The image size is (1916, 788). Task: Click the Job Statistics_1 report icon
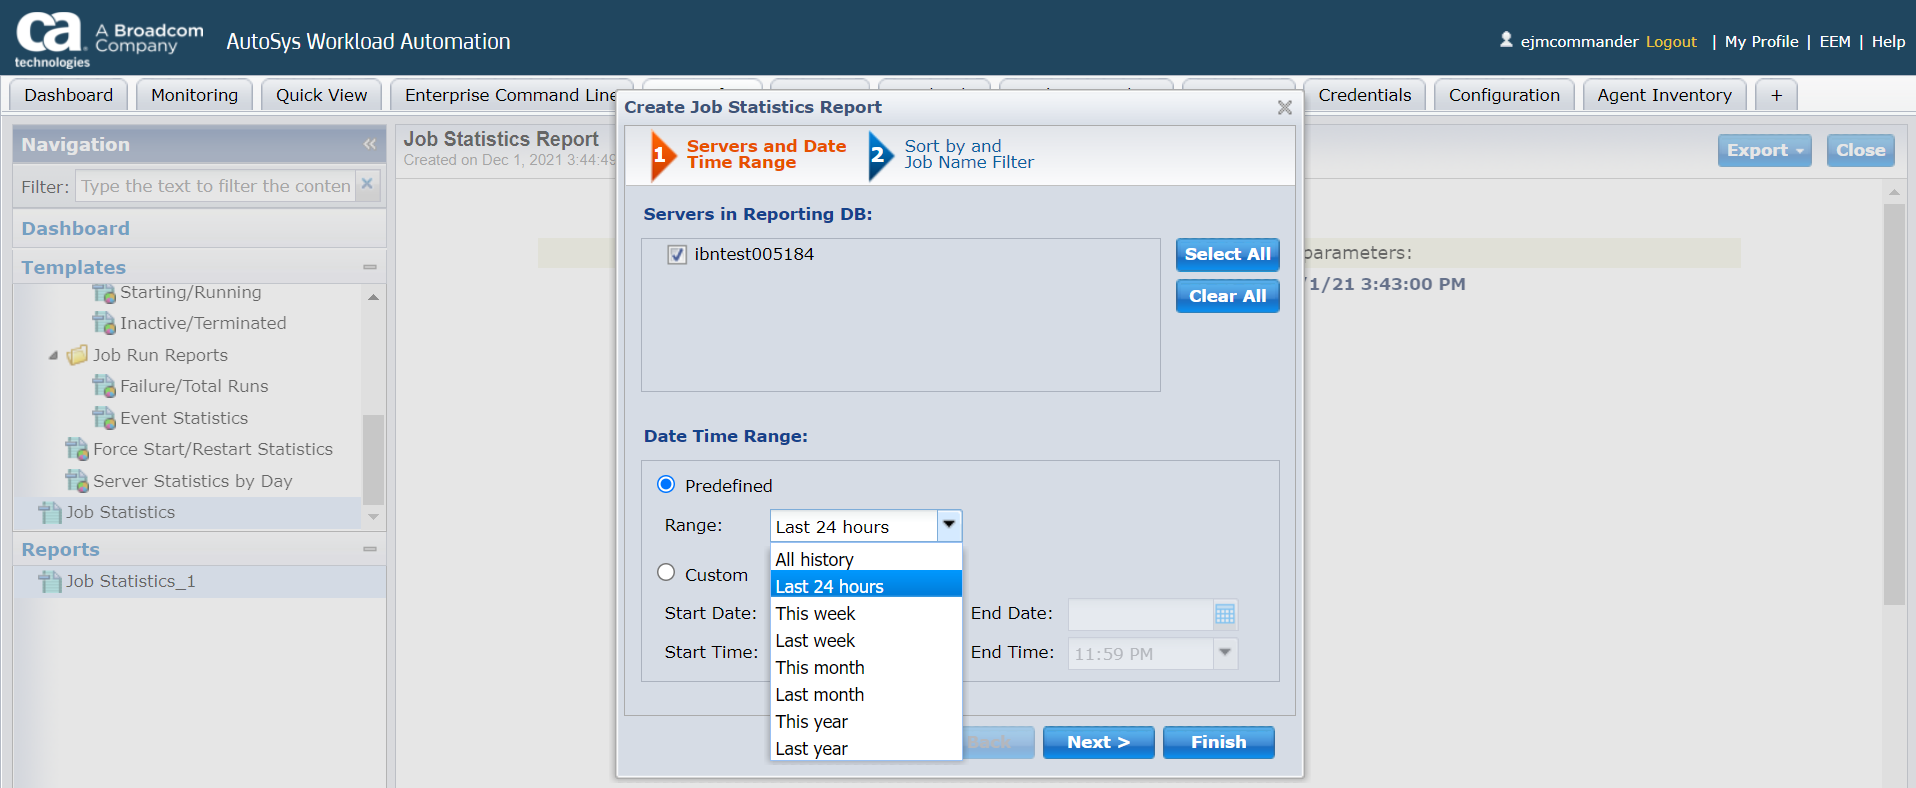coord(50,581)
